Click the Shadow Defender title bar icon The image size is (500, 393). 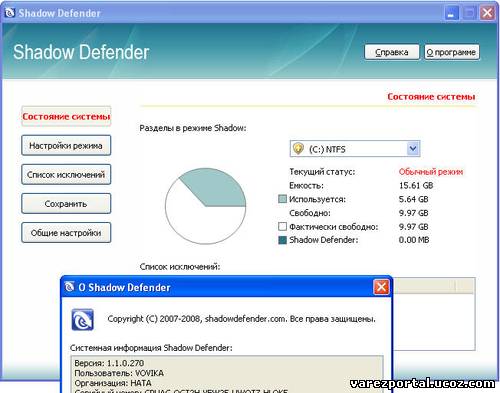(x=10, y=12)
